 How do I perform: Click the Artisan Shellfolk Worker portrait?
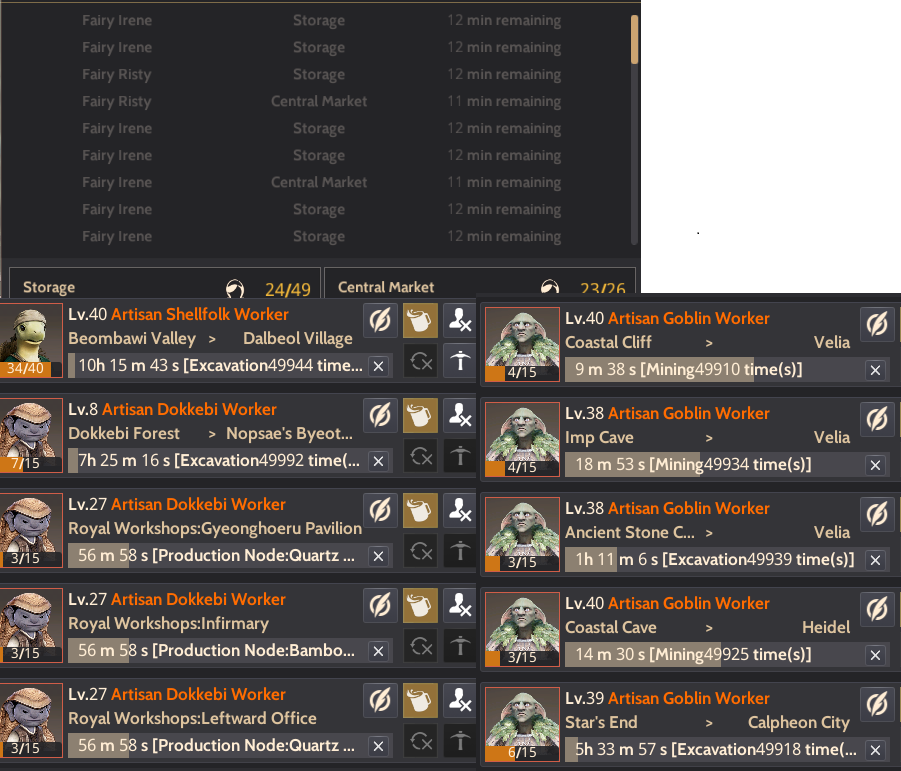(x=31, y=341)
